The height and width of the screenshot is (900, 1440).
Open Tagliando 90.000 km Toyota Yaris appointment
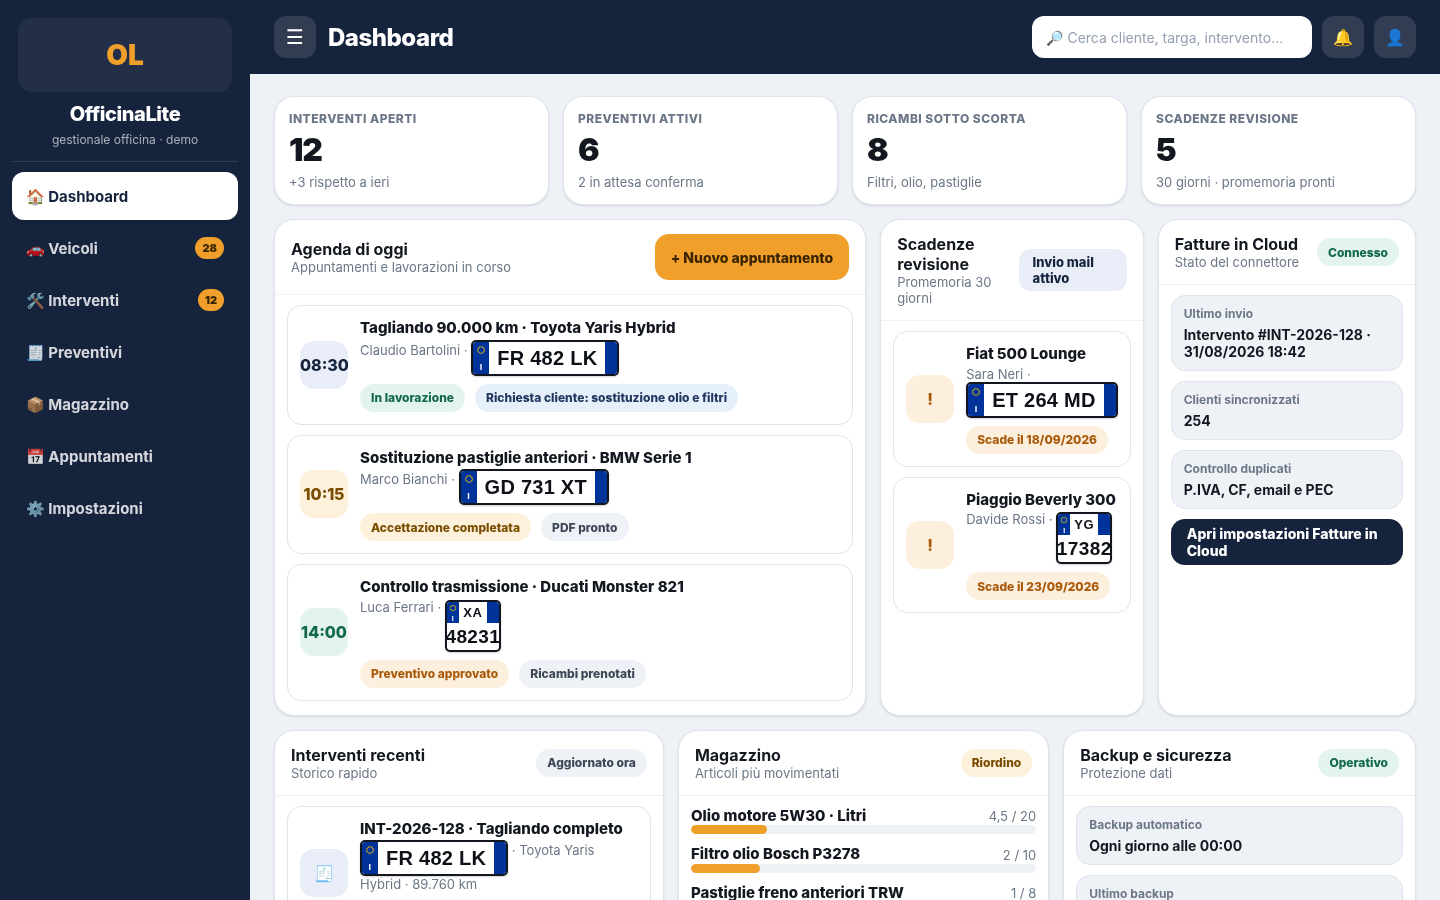coord(570,365)
